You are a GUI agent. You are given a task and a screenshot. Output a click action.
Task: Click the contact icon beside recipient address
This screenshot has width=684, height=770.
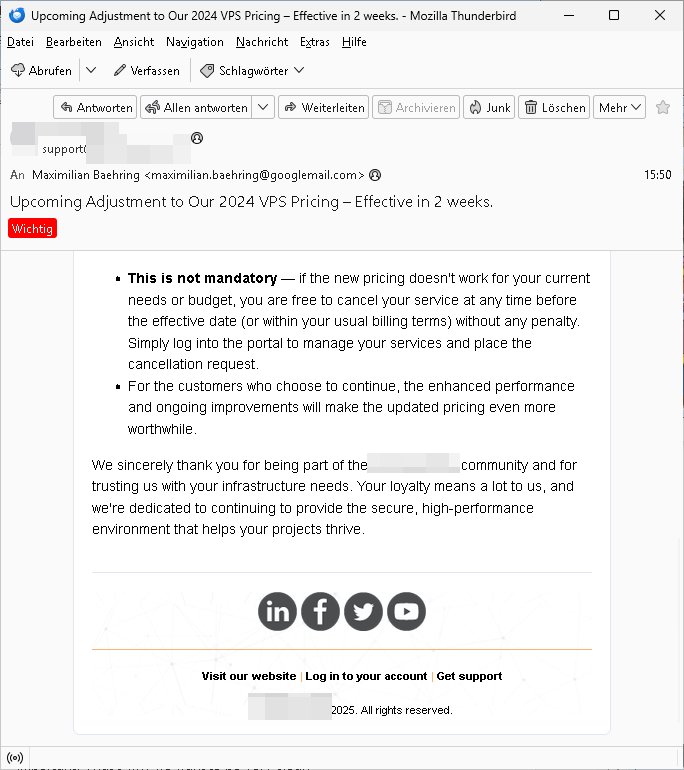point(375,175)
